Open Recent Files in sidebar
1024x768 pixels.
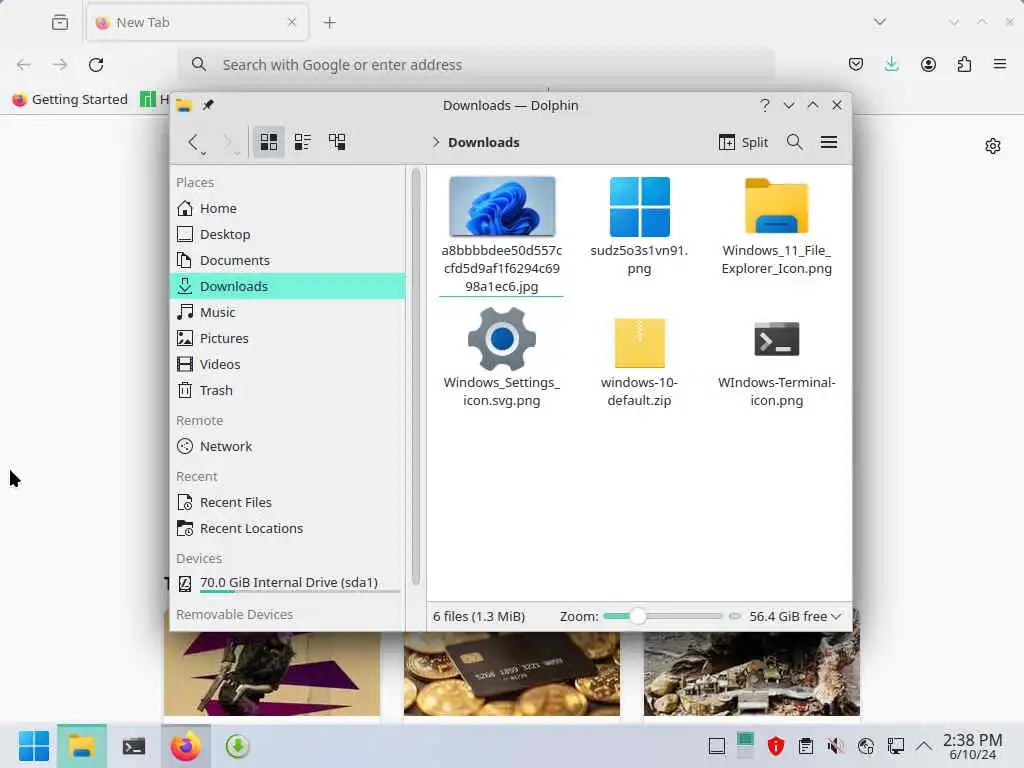click(x=287, y=502)
